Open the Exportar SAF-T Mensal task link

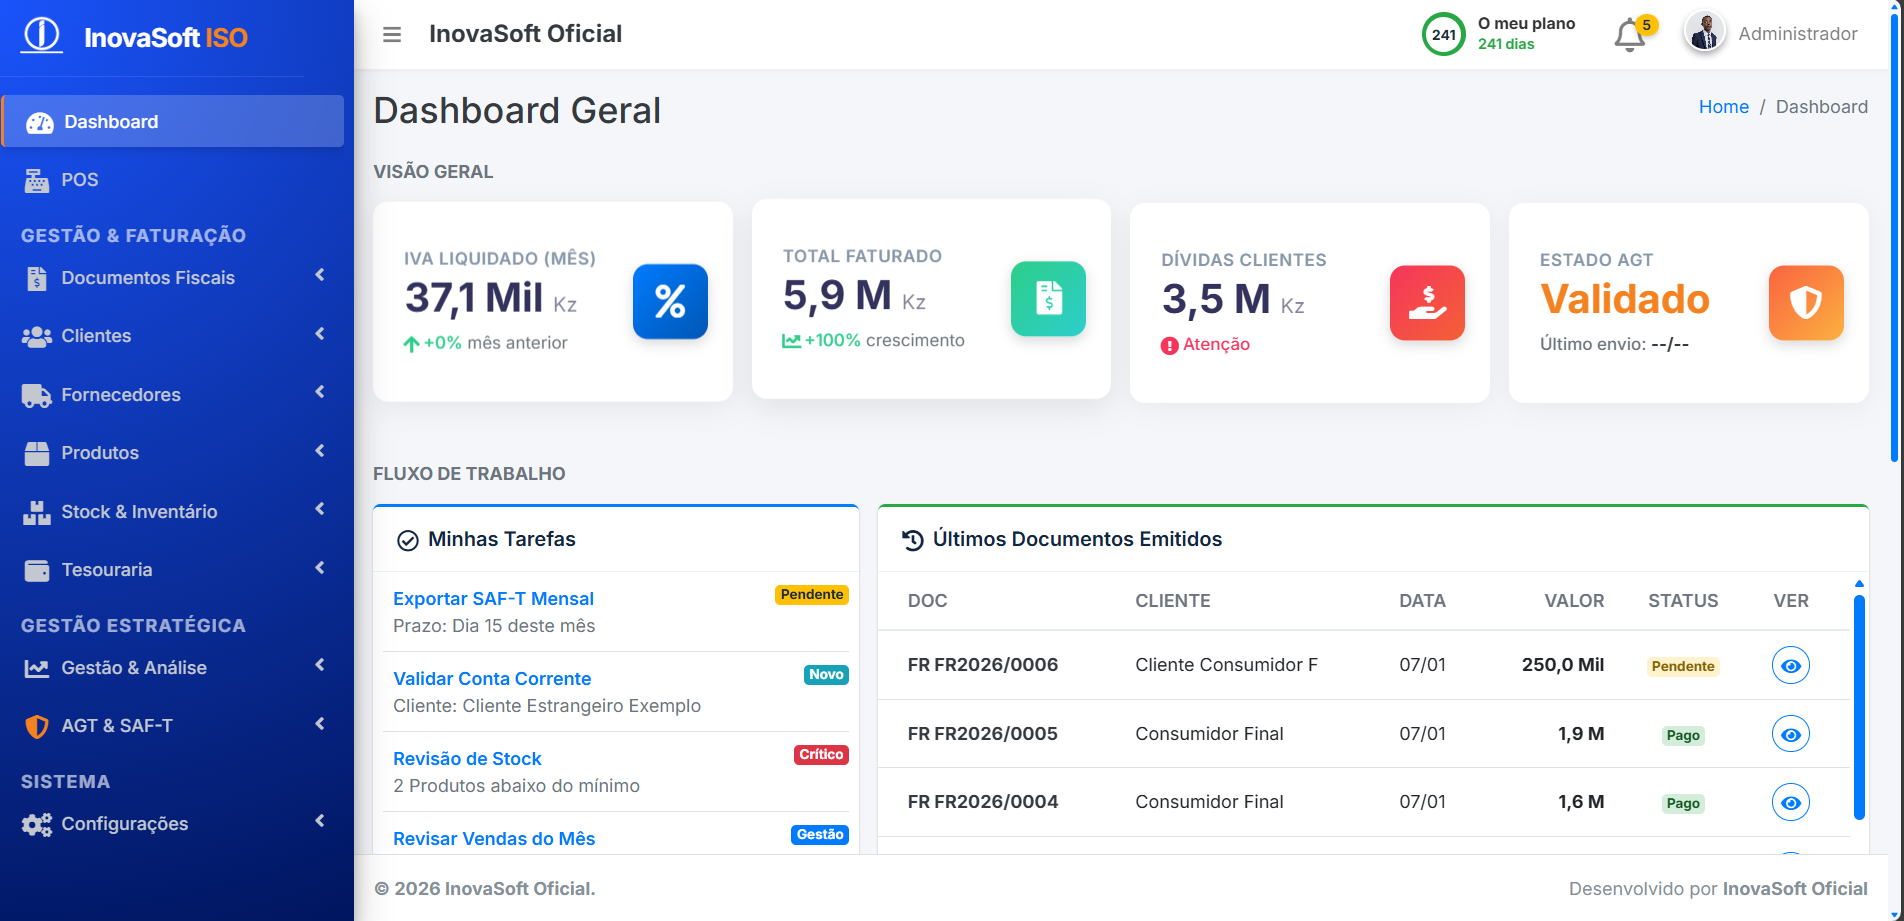coord(493,599)
